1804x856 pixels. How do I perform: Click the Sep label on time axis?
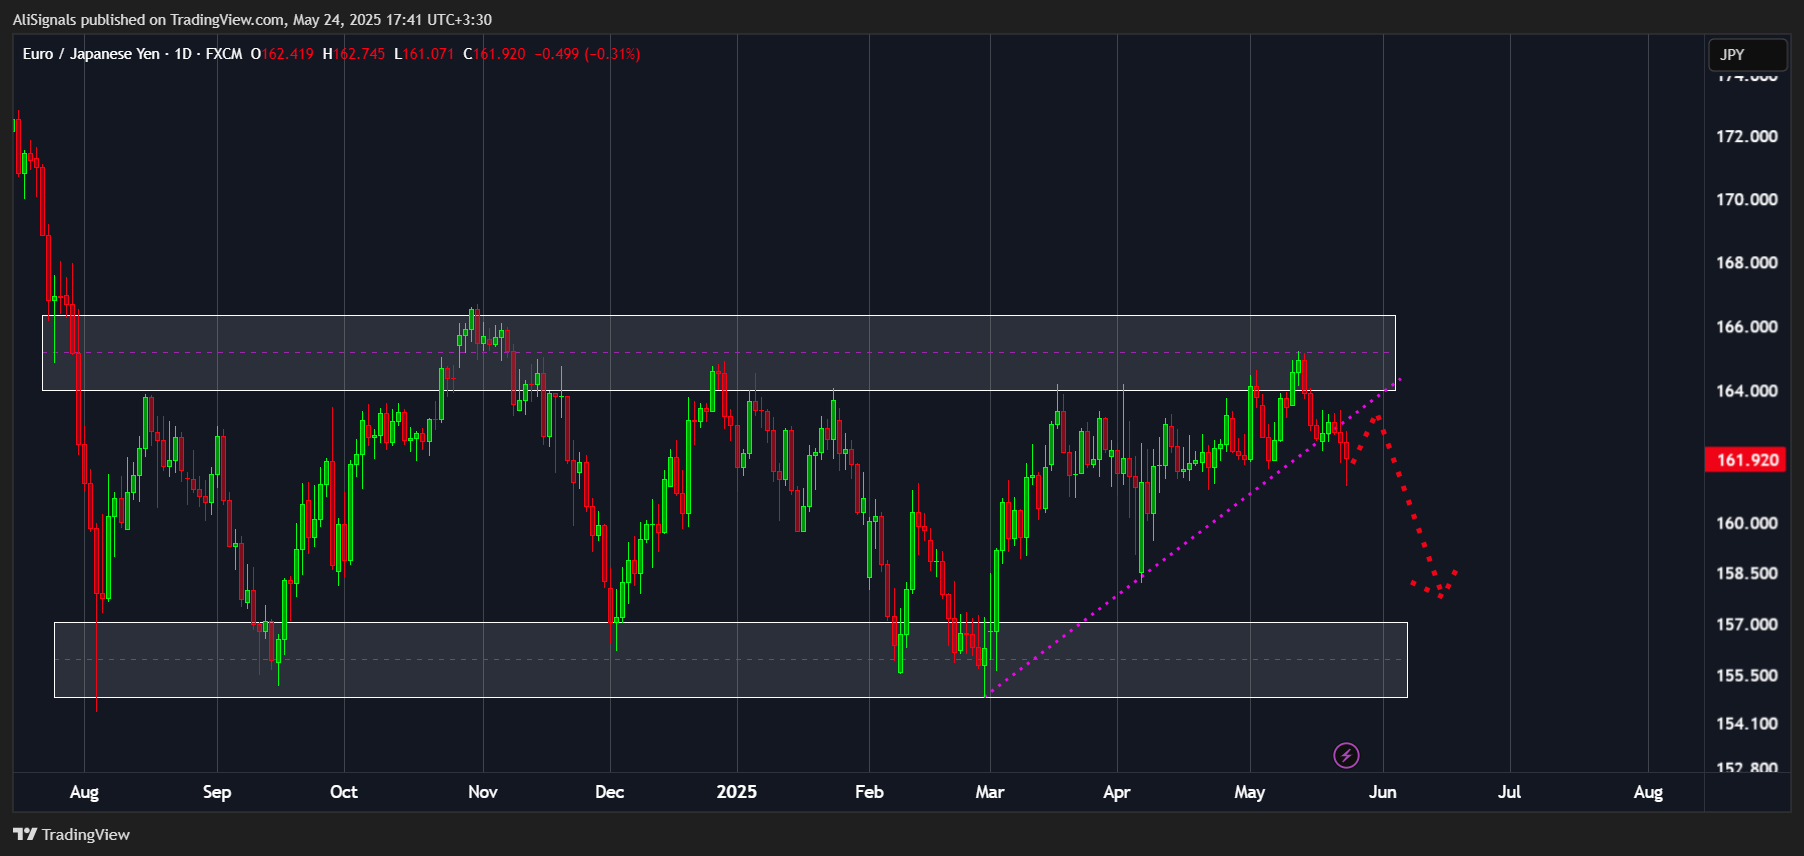pyautogui.click(x=217, y=792)
